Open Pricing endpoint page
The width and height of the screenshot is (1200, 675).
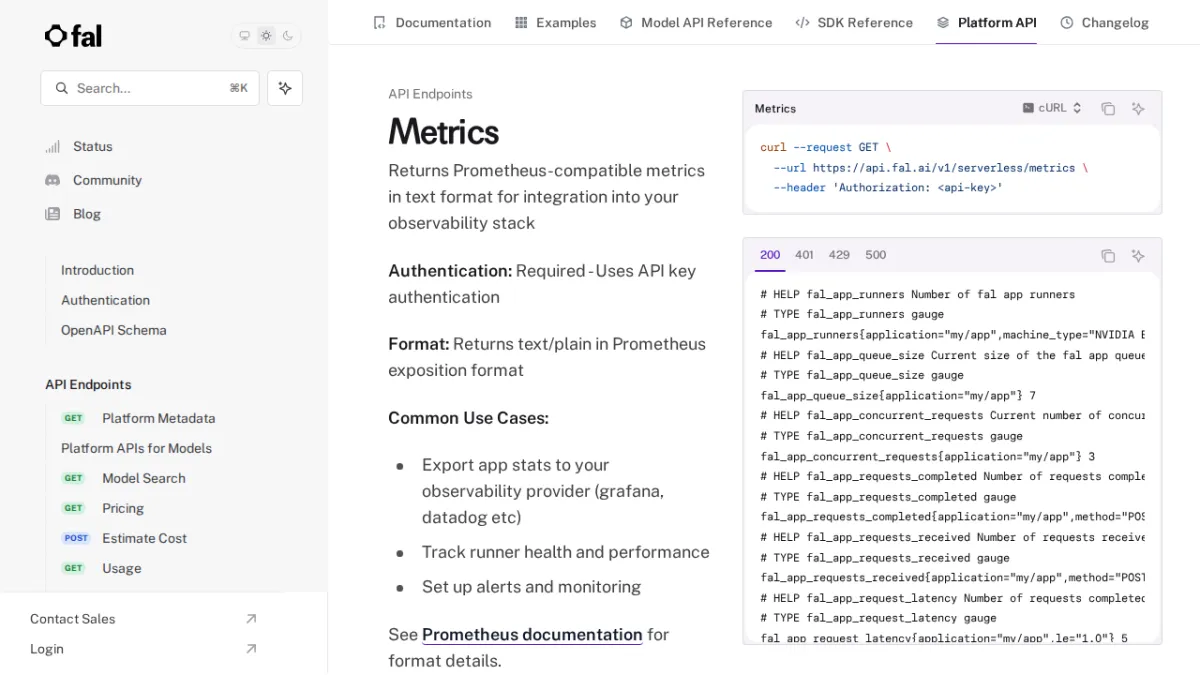[123, 508]
